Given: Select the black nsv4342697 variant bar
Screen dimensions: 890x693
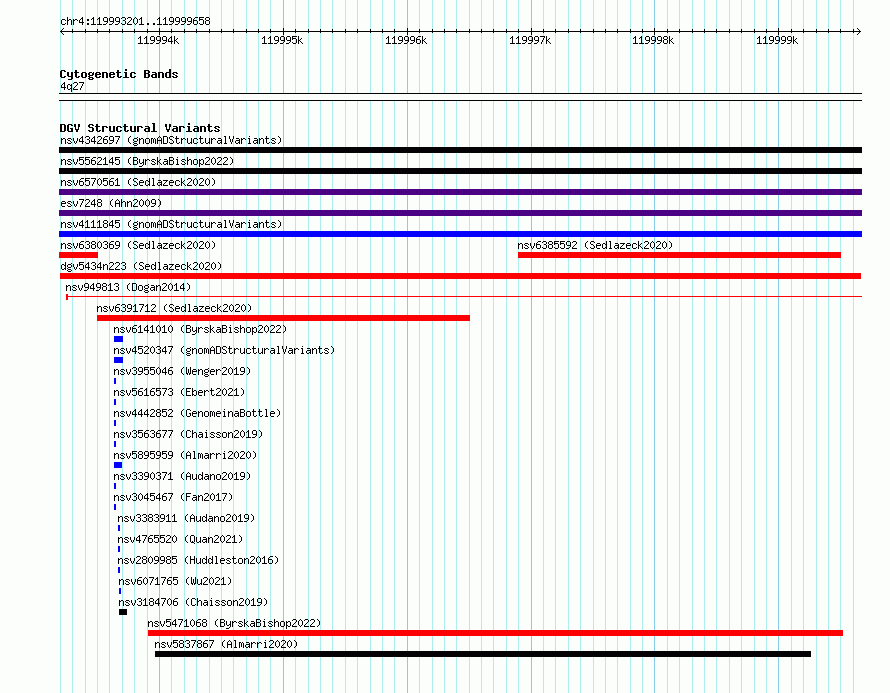Looking at the screenshot, I should 460,150.
